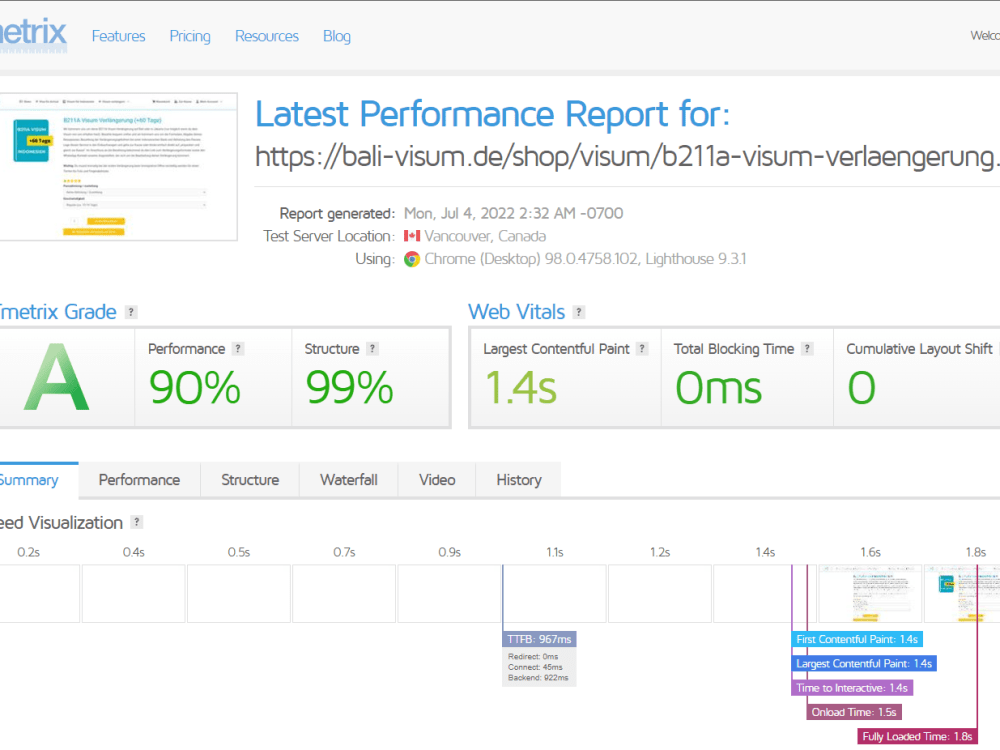Click the GTmetrix logo
1000x750 pixels.
click(33, 34)
